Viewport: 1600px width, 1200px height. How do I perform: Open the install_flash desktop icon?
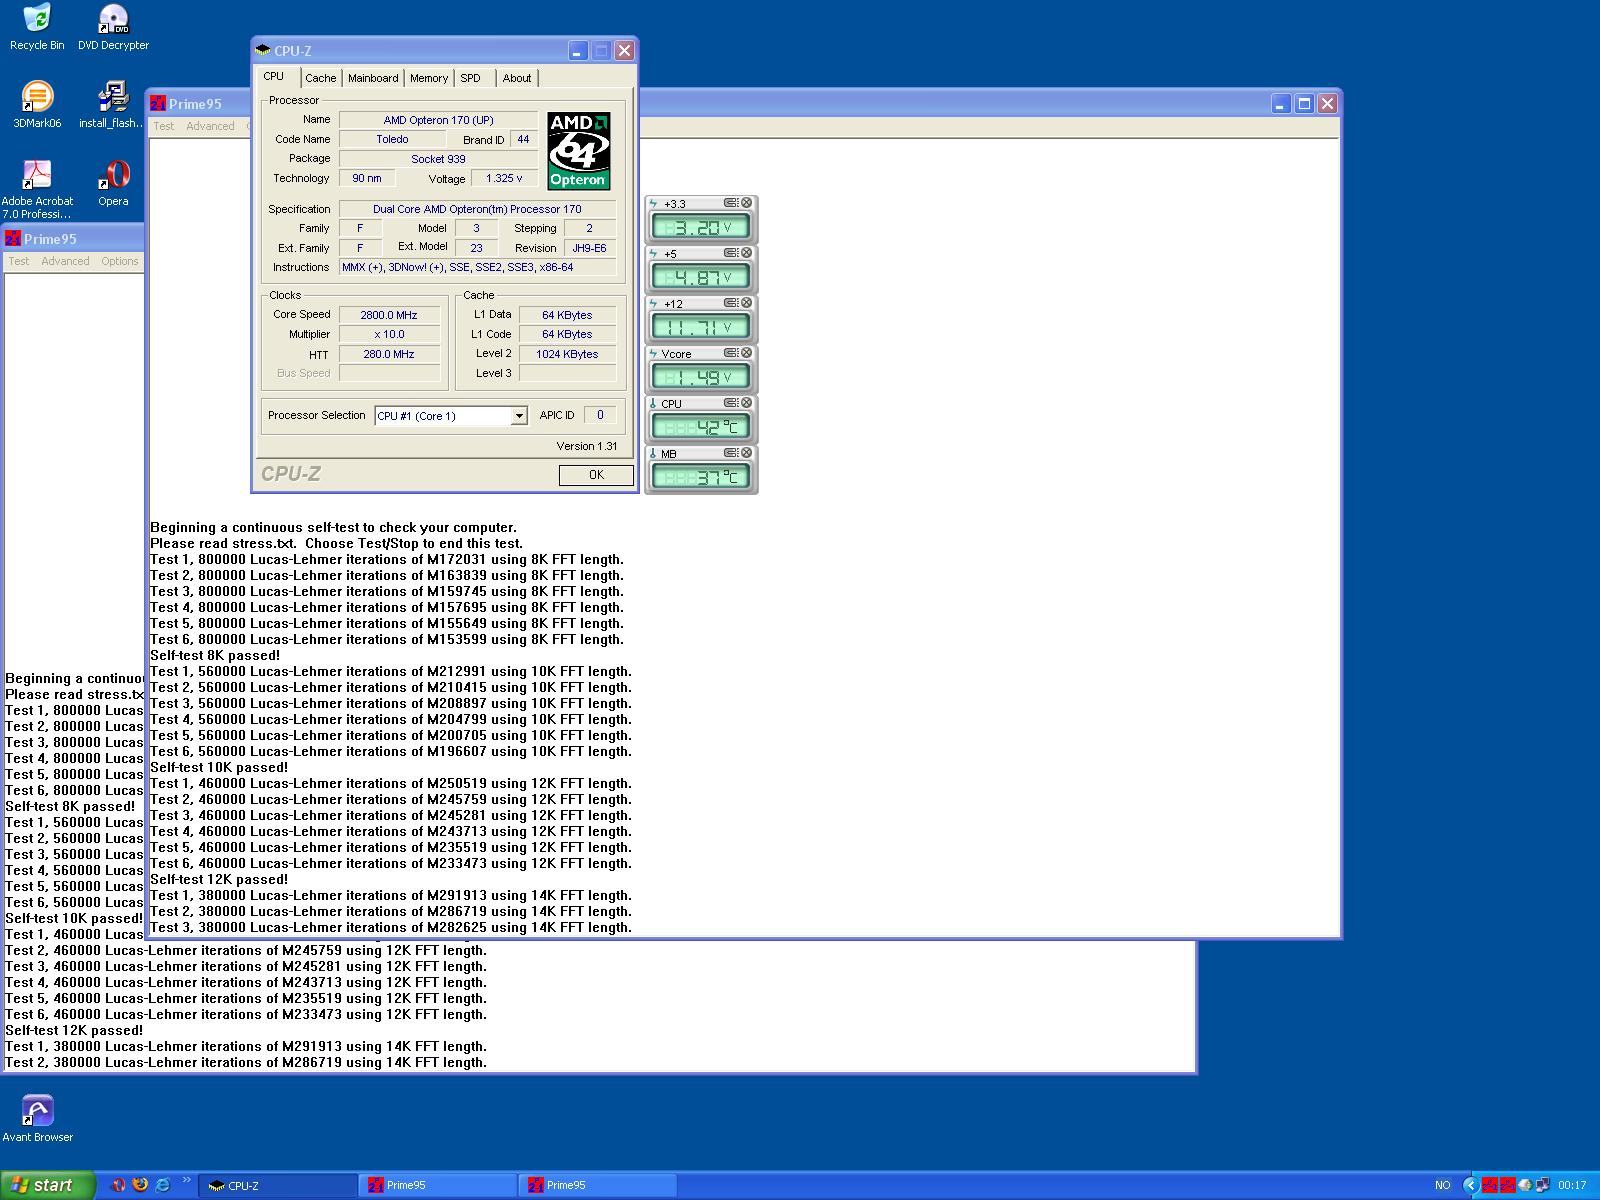click(113, 105)
